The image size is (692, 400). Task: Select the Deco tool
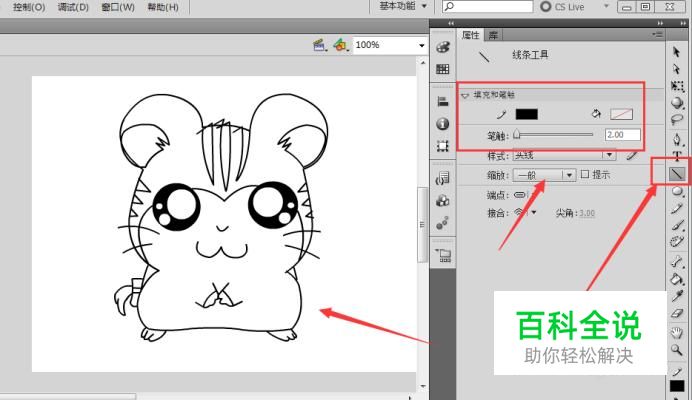pyautogui.click(x=677, y=241)
